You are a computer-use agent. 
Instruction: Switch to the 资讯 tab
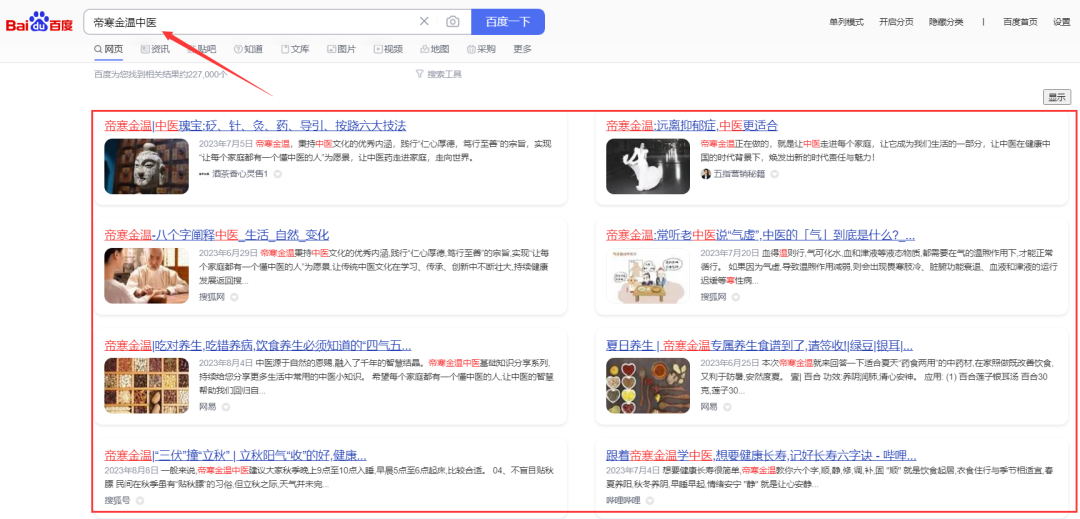click(155, 49)
